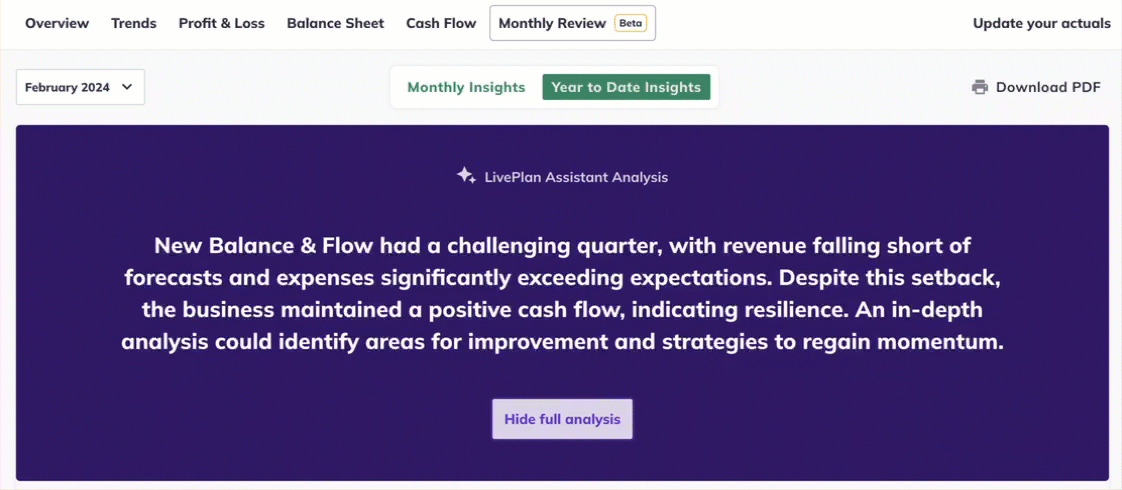Click the chevron arrow next to February 2024
The image size is (1122, 490).
pyautogui.click(x=127, y=87)
